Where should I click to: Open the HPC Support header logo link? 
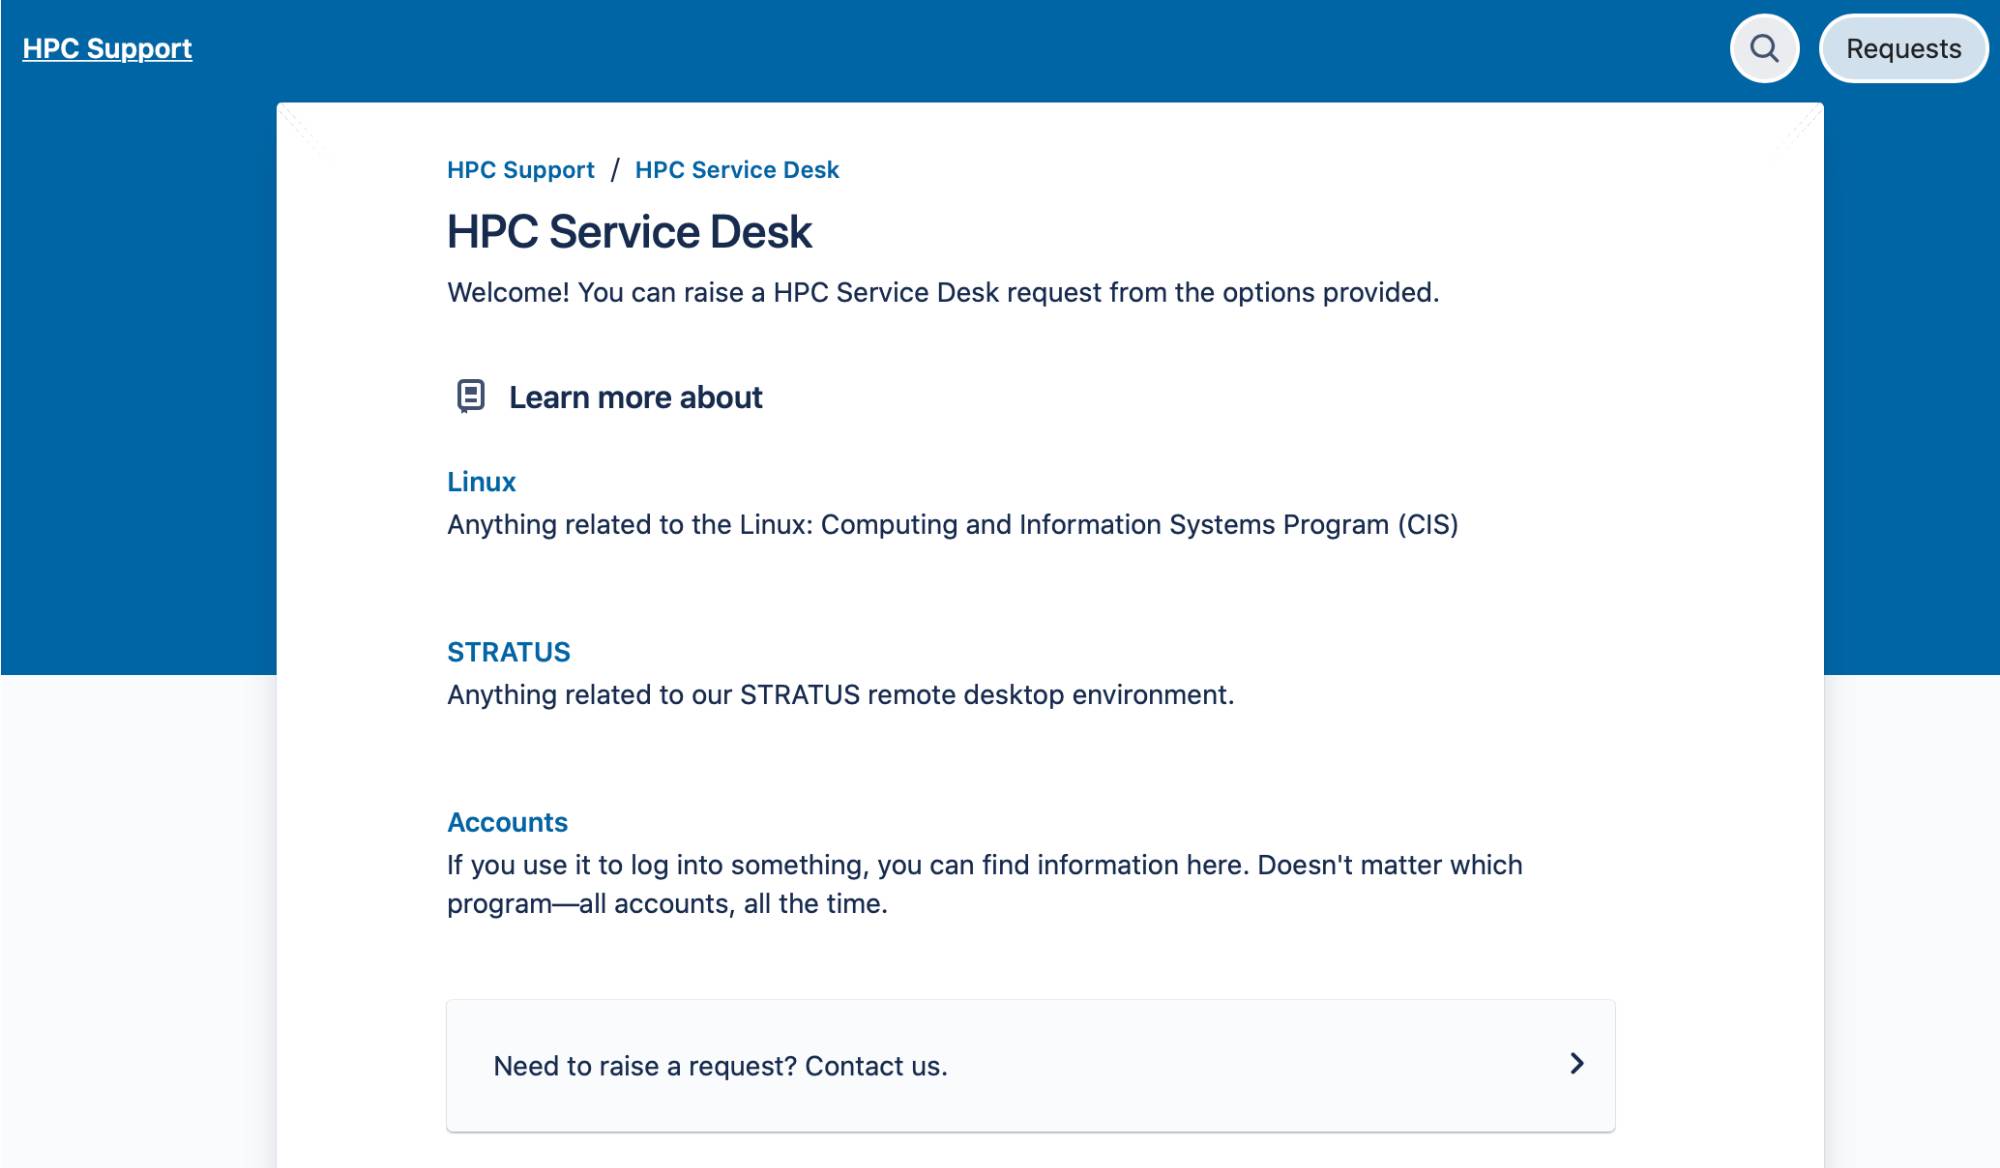click(107, 48)
